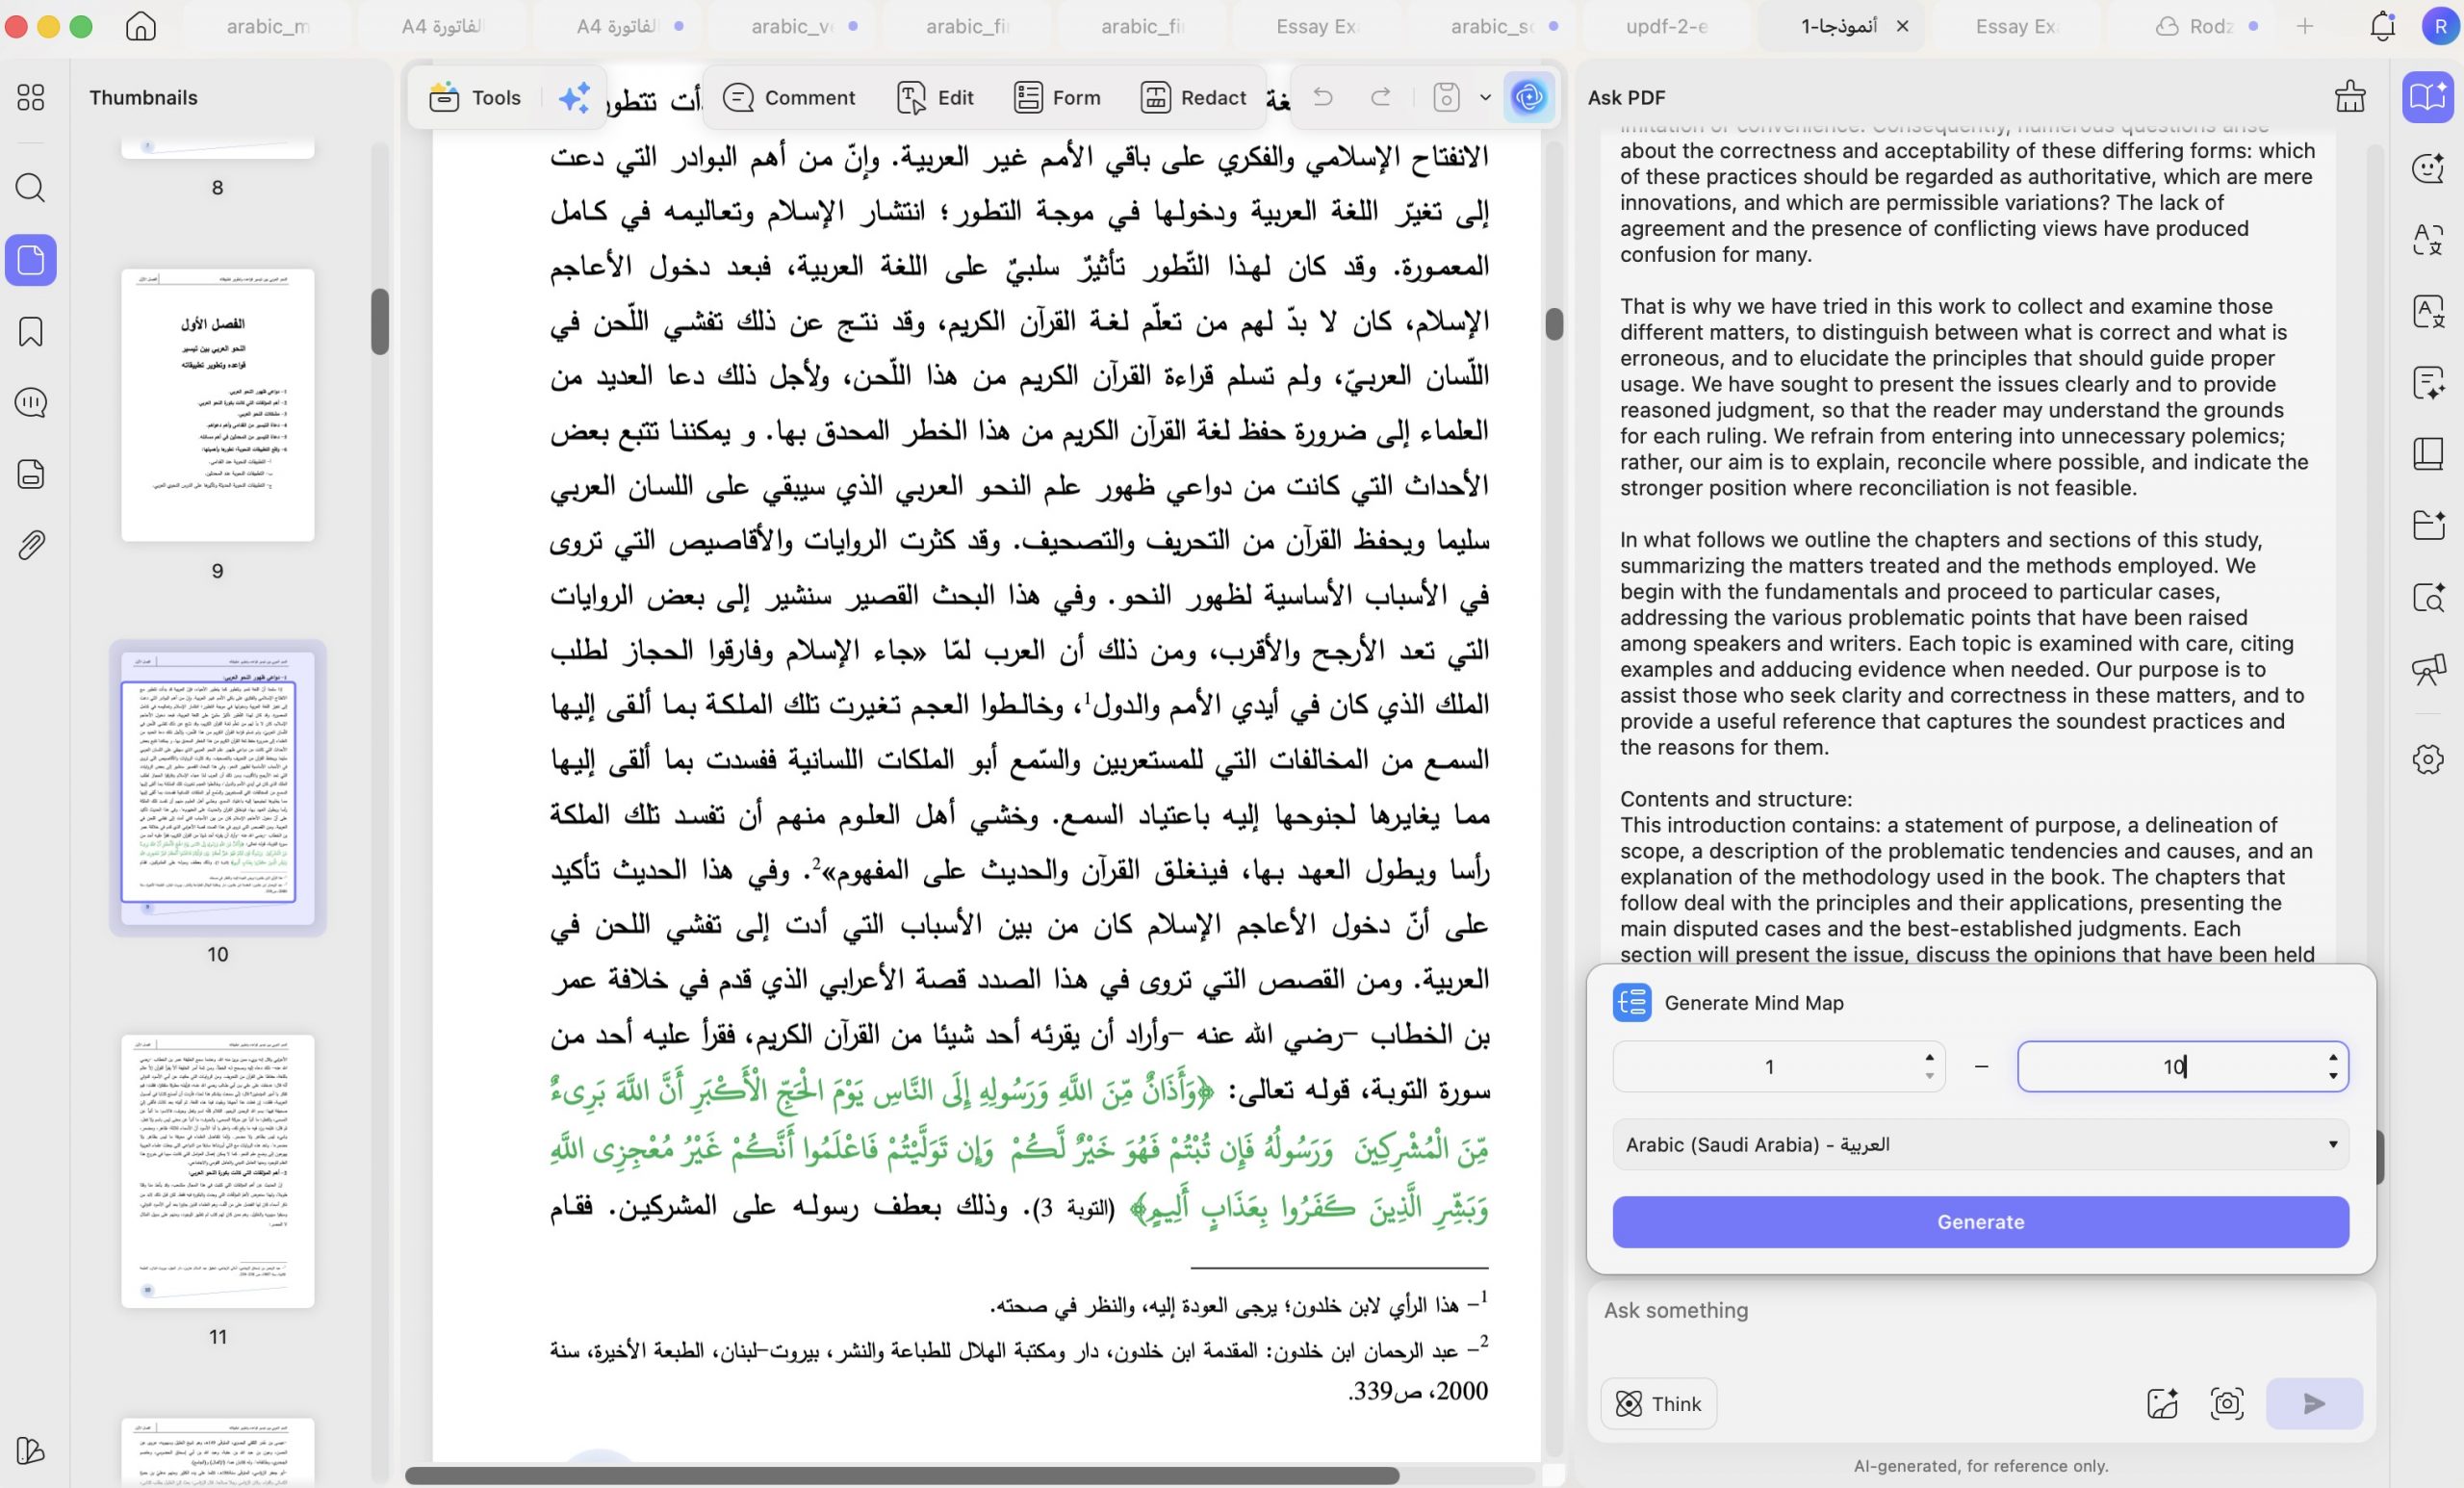
Task: Click the save document icon
Action: coord(1446,97)
